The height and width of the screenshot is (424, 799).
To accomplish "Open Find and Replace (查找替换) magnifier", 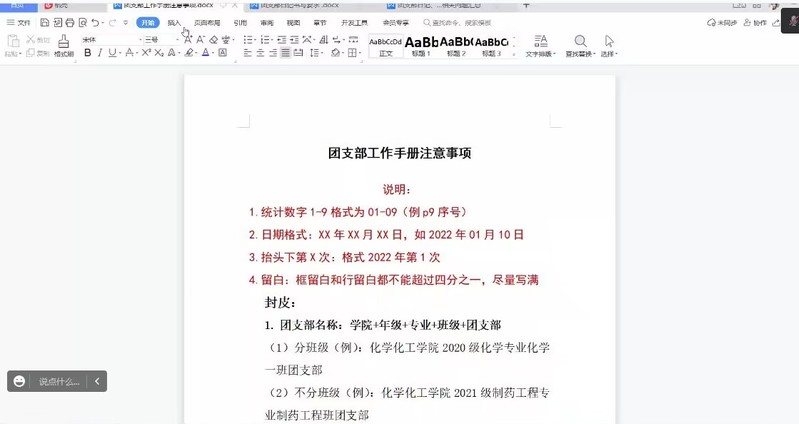I will [x=580, y=43].
